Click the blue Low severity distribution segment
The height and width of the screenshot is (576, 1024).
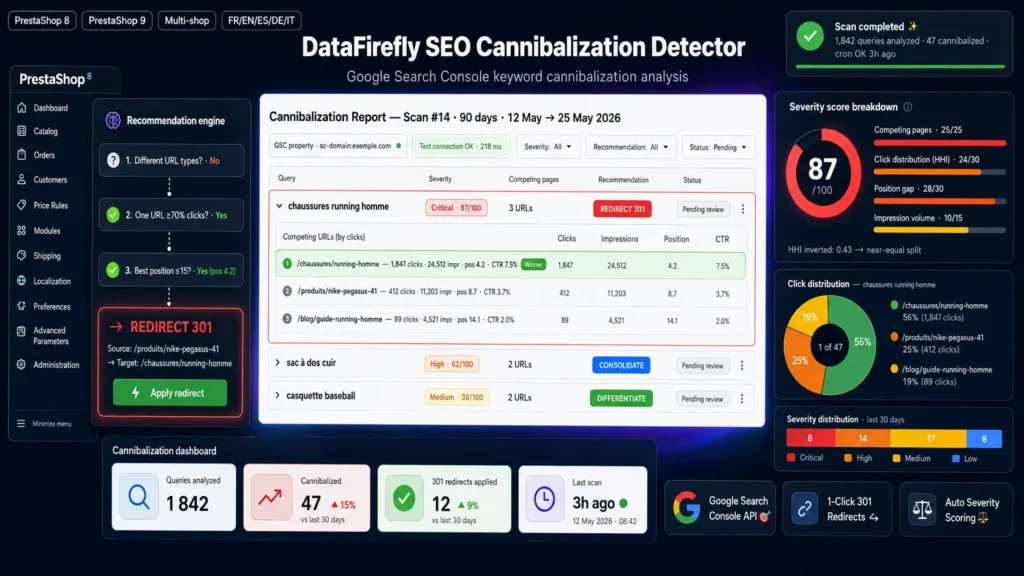[984, 439]
